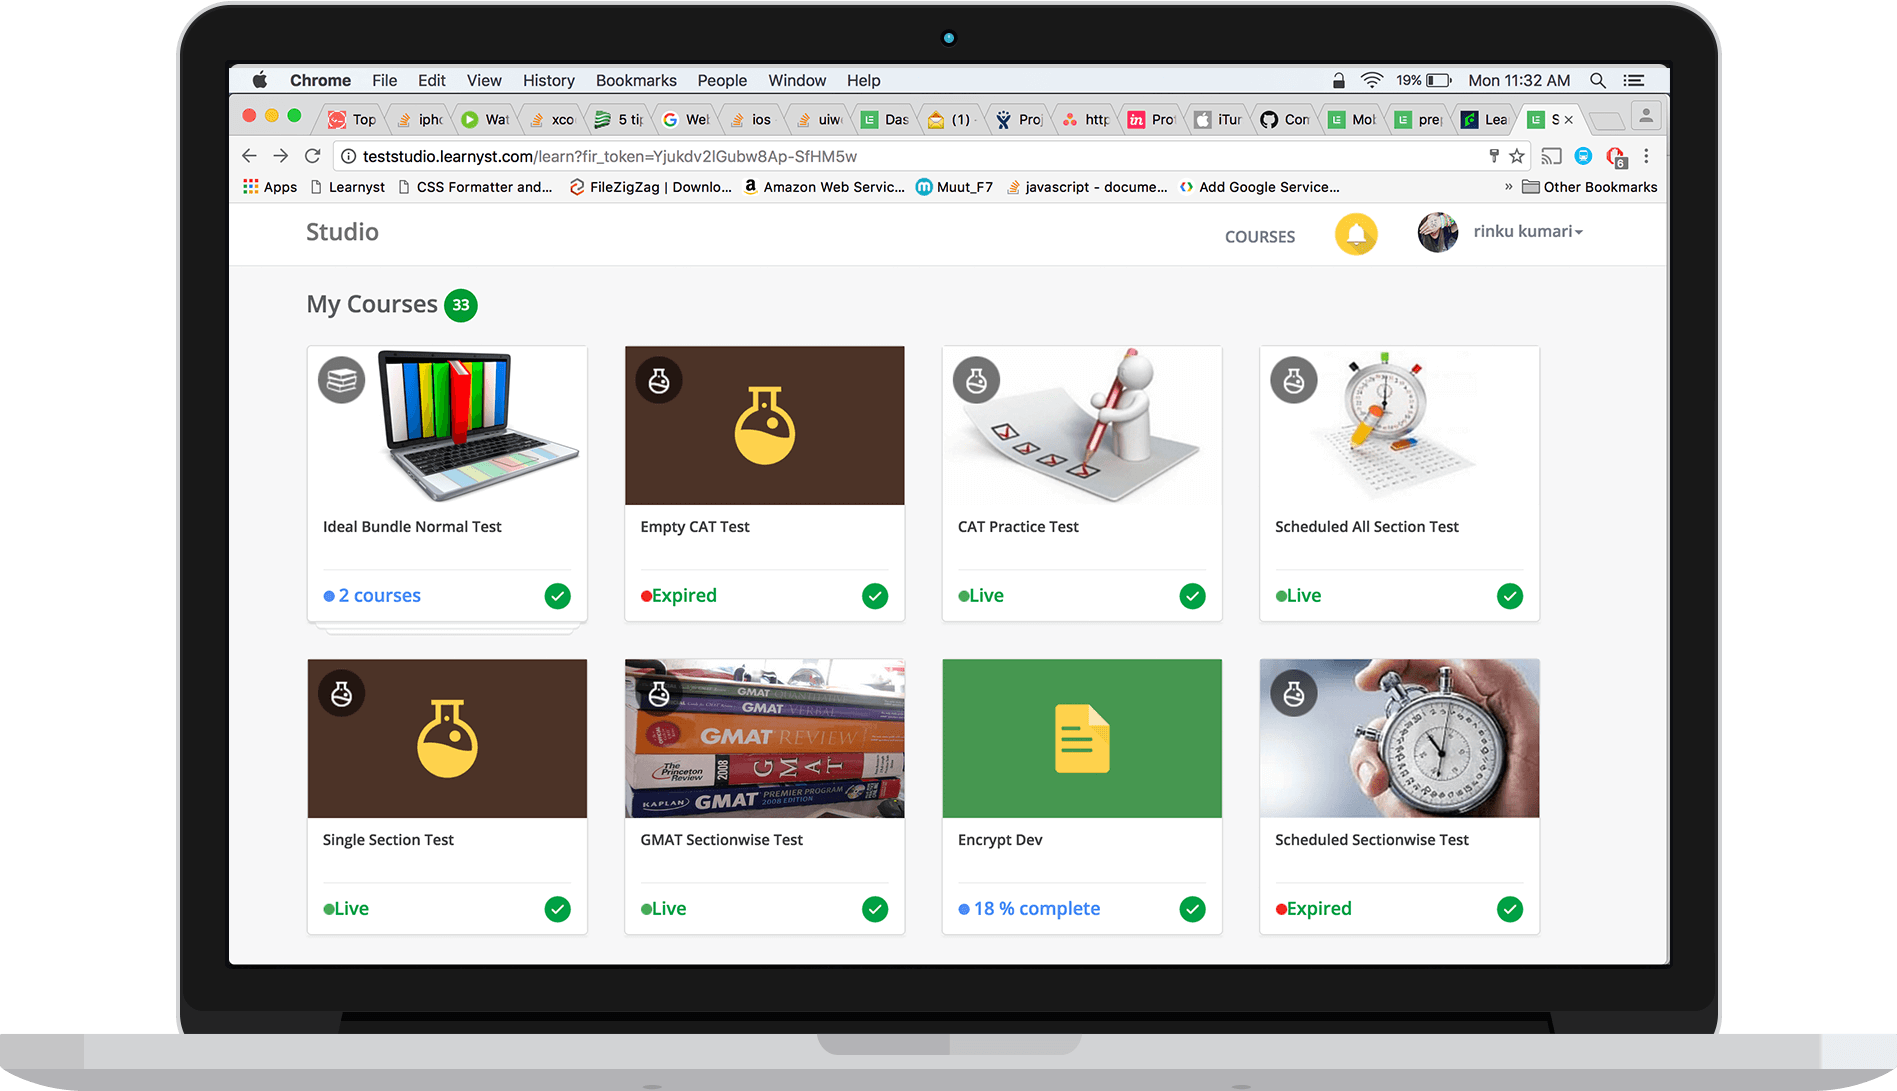Toggle green checkmark on Encrypt Dev card
The width and height of the screenshot is (1897, 1091).
(x=1192, y=909)
